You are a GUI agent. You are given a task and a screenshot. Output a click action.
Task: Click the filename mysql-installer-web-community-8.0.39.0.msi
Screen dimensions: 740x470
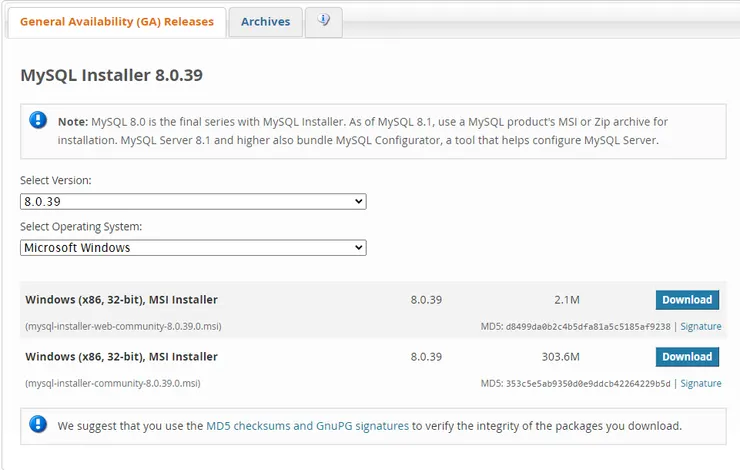point(123,326)
